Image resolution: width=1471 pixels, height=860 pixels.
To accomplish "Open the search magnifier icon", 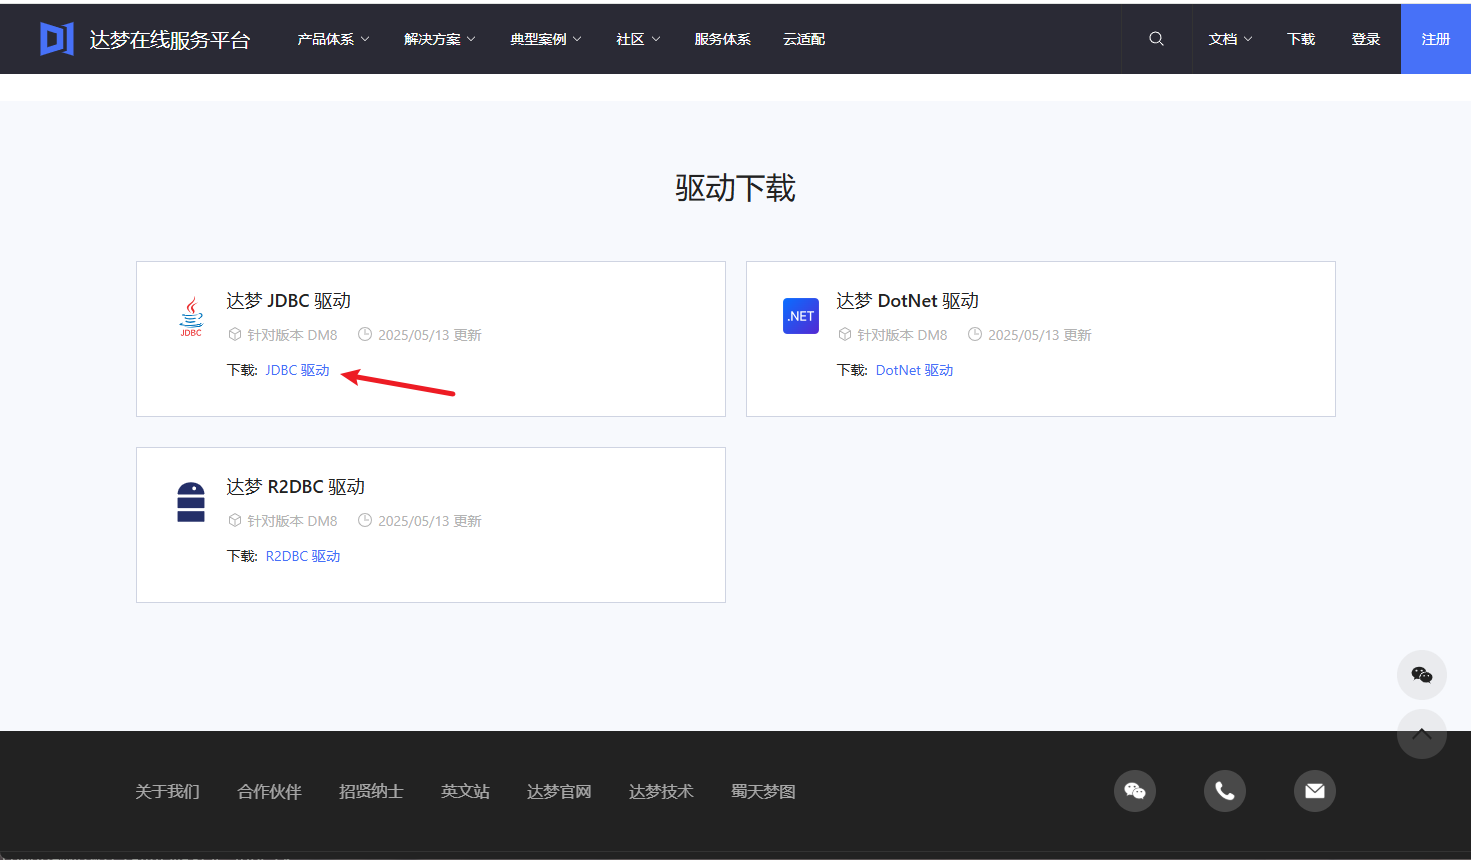I will [1156, 39].
